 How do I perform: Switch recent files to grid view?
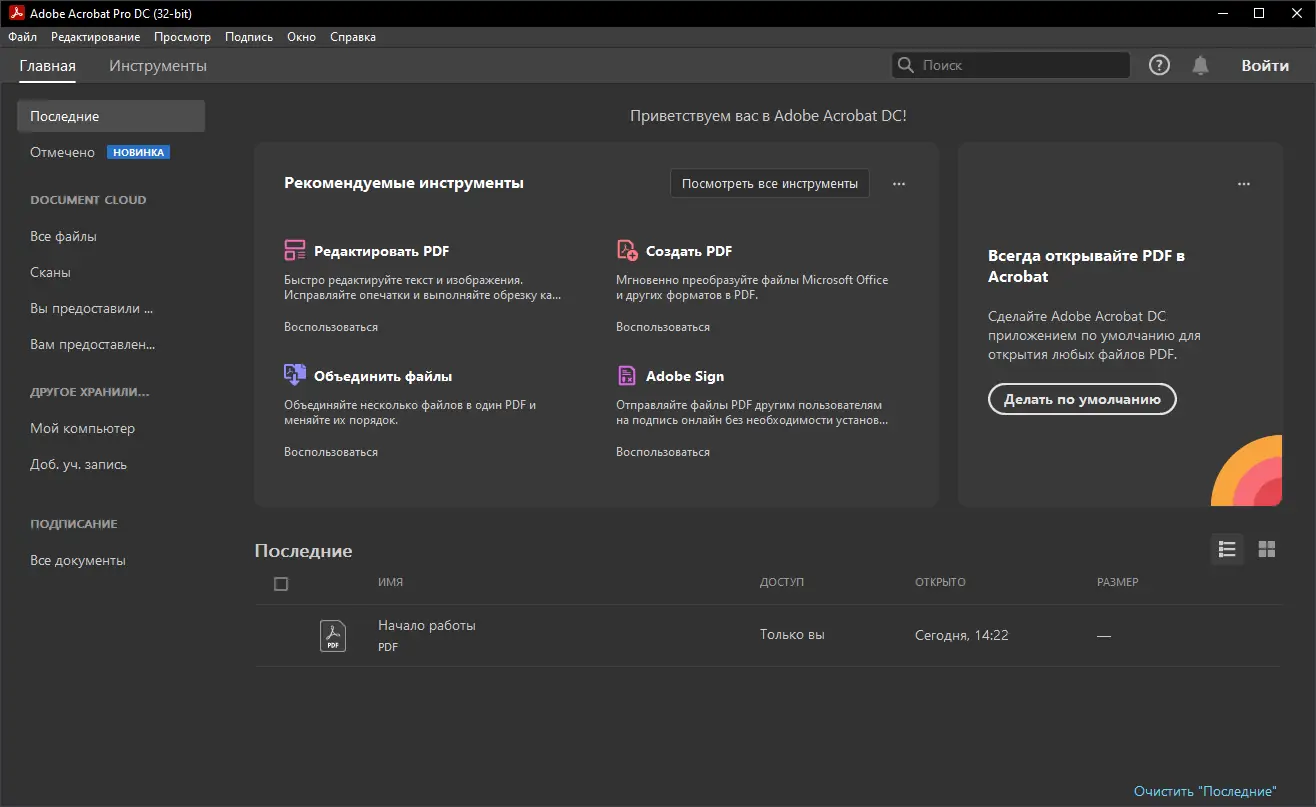point(1266,549)
